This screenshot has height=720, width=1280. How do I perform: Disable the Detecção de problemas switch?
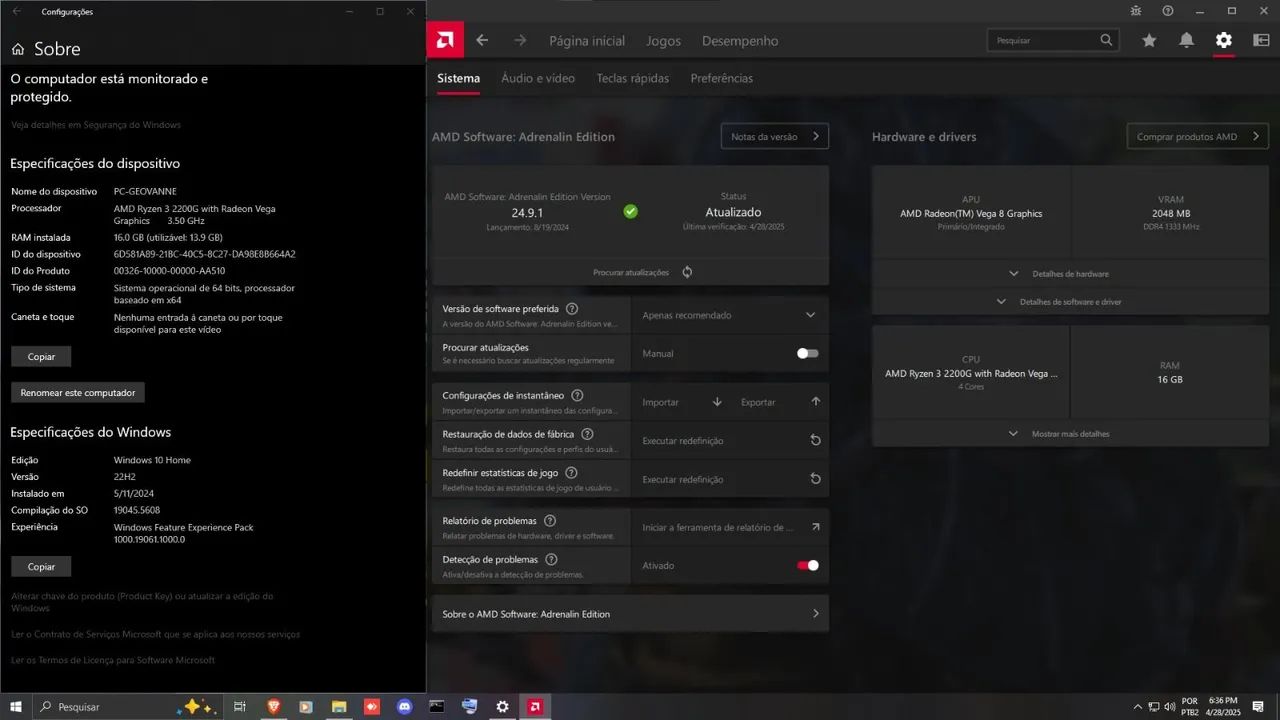pos(807,565)
